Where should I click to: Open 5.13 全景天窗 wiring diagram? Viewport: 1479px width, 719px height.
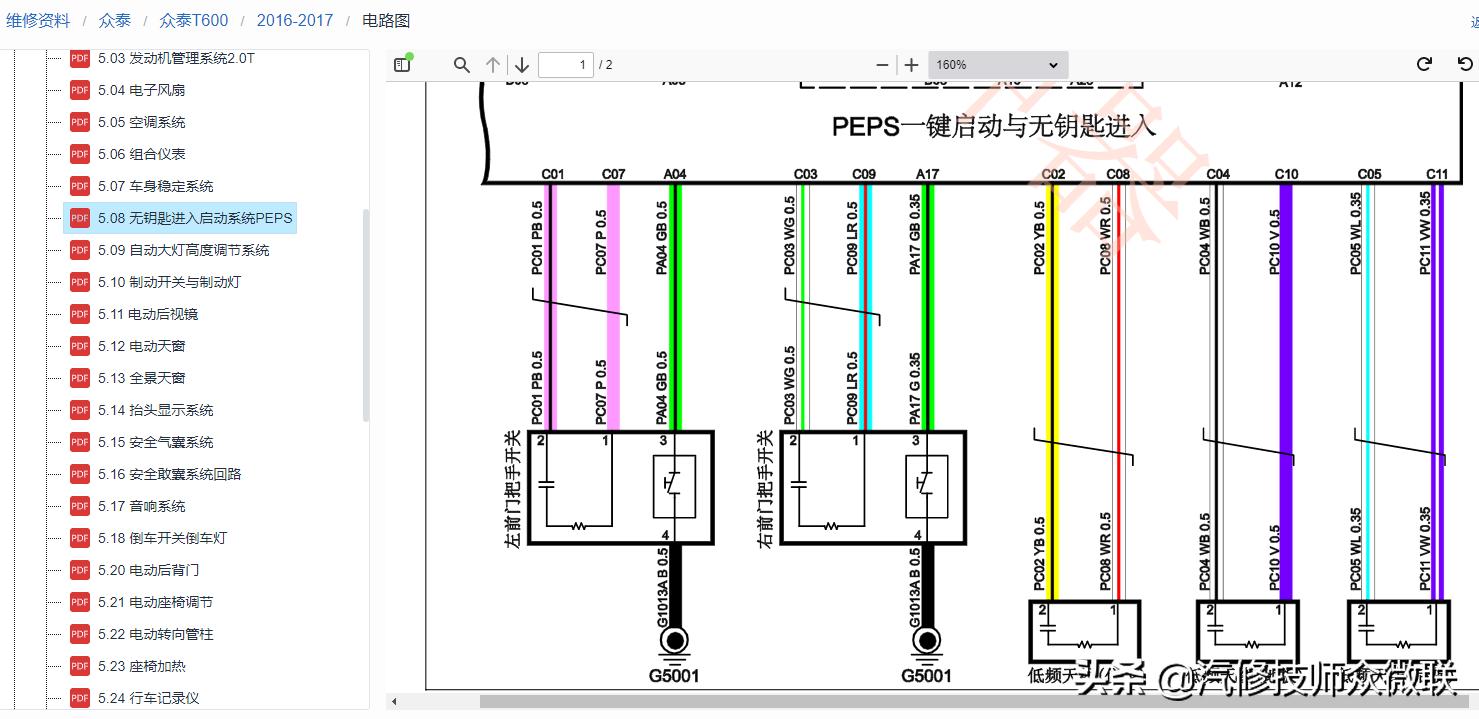pos(141,378)
